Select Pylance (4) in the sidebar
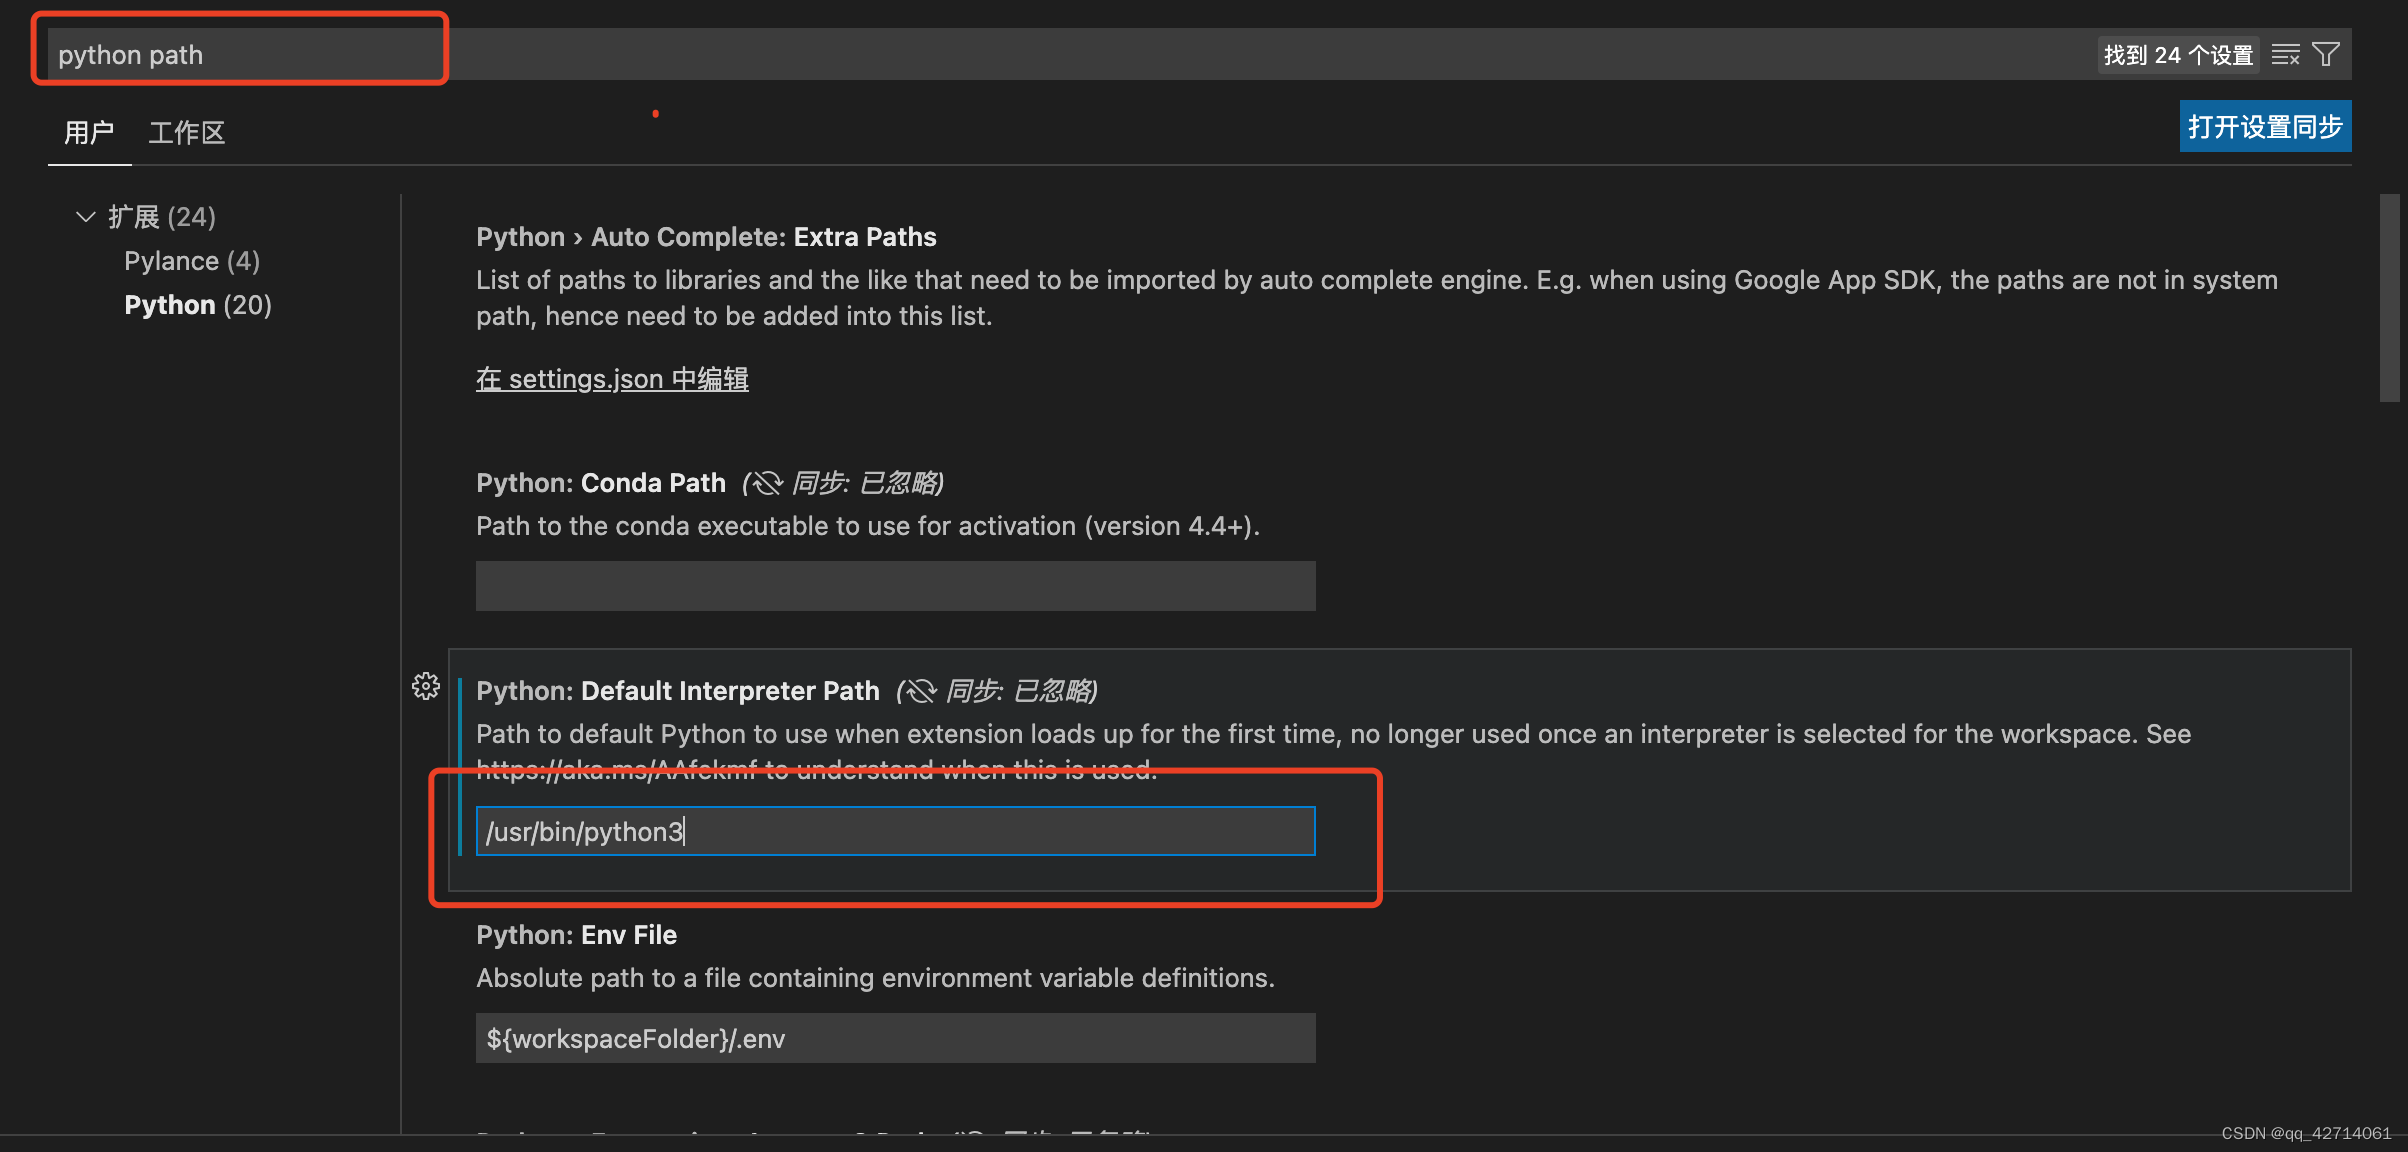 point(191,260)
